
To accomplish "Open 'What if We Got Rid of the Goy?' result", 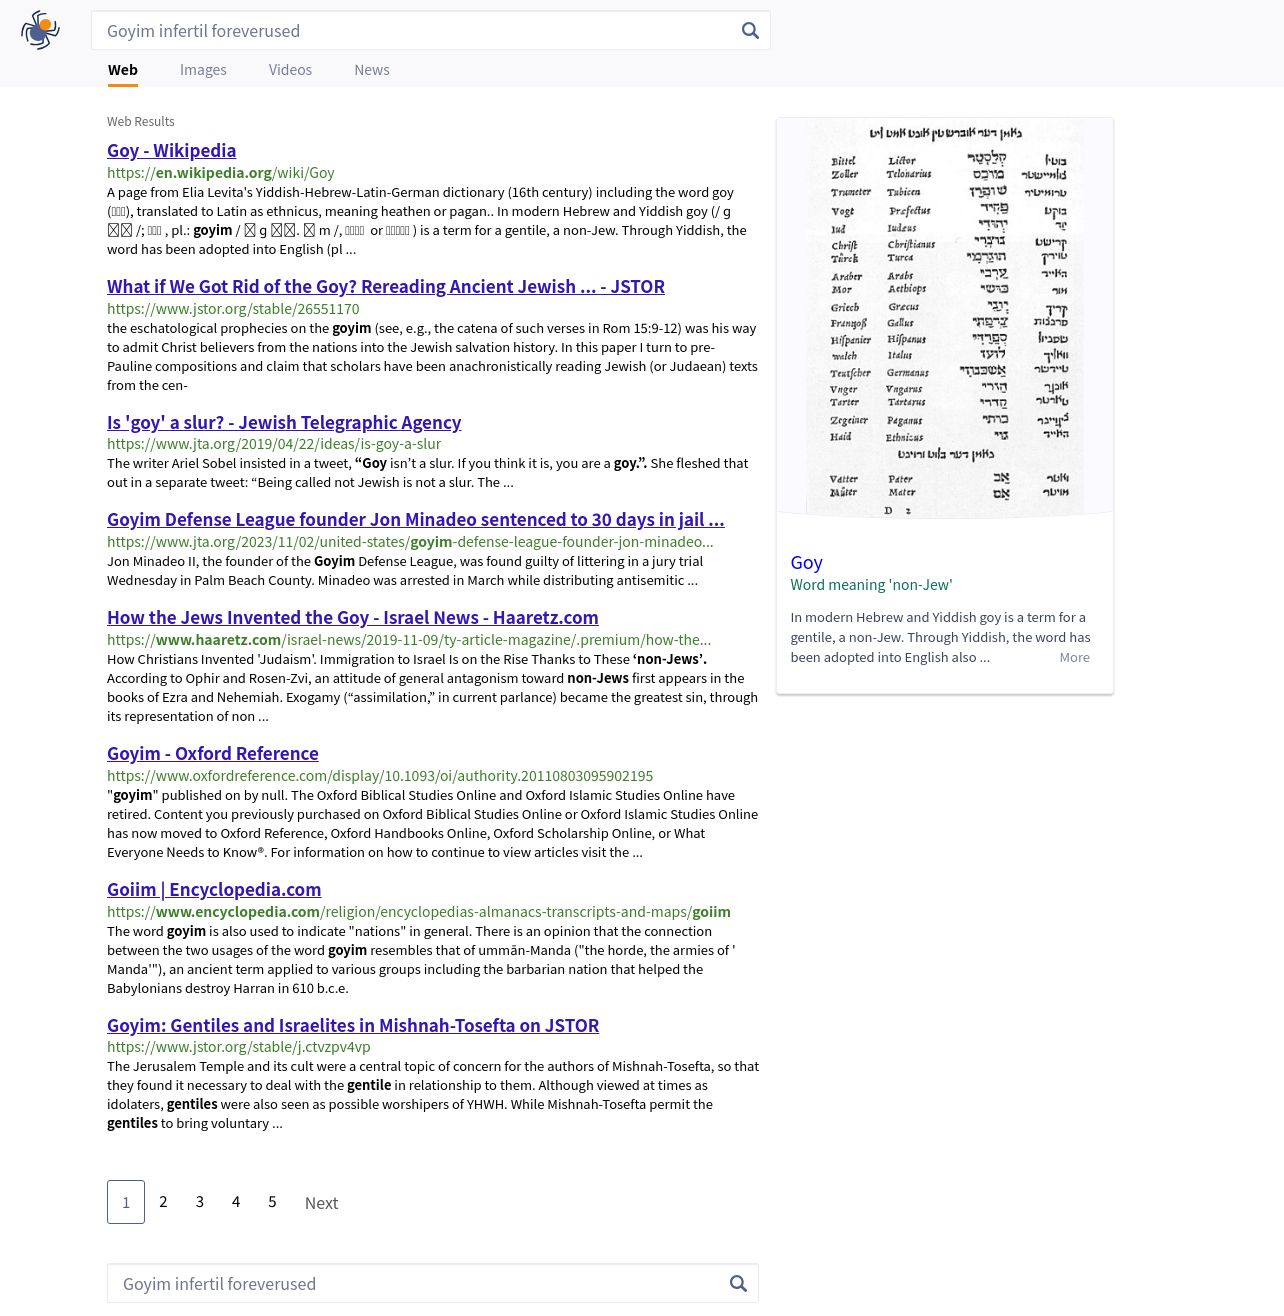I will pos(386,286).
